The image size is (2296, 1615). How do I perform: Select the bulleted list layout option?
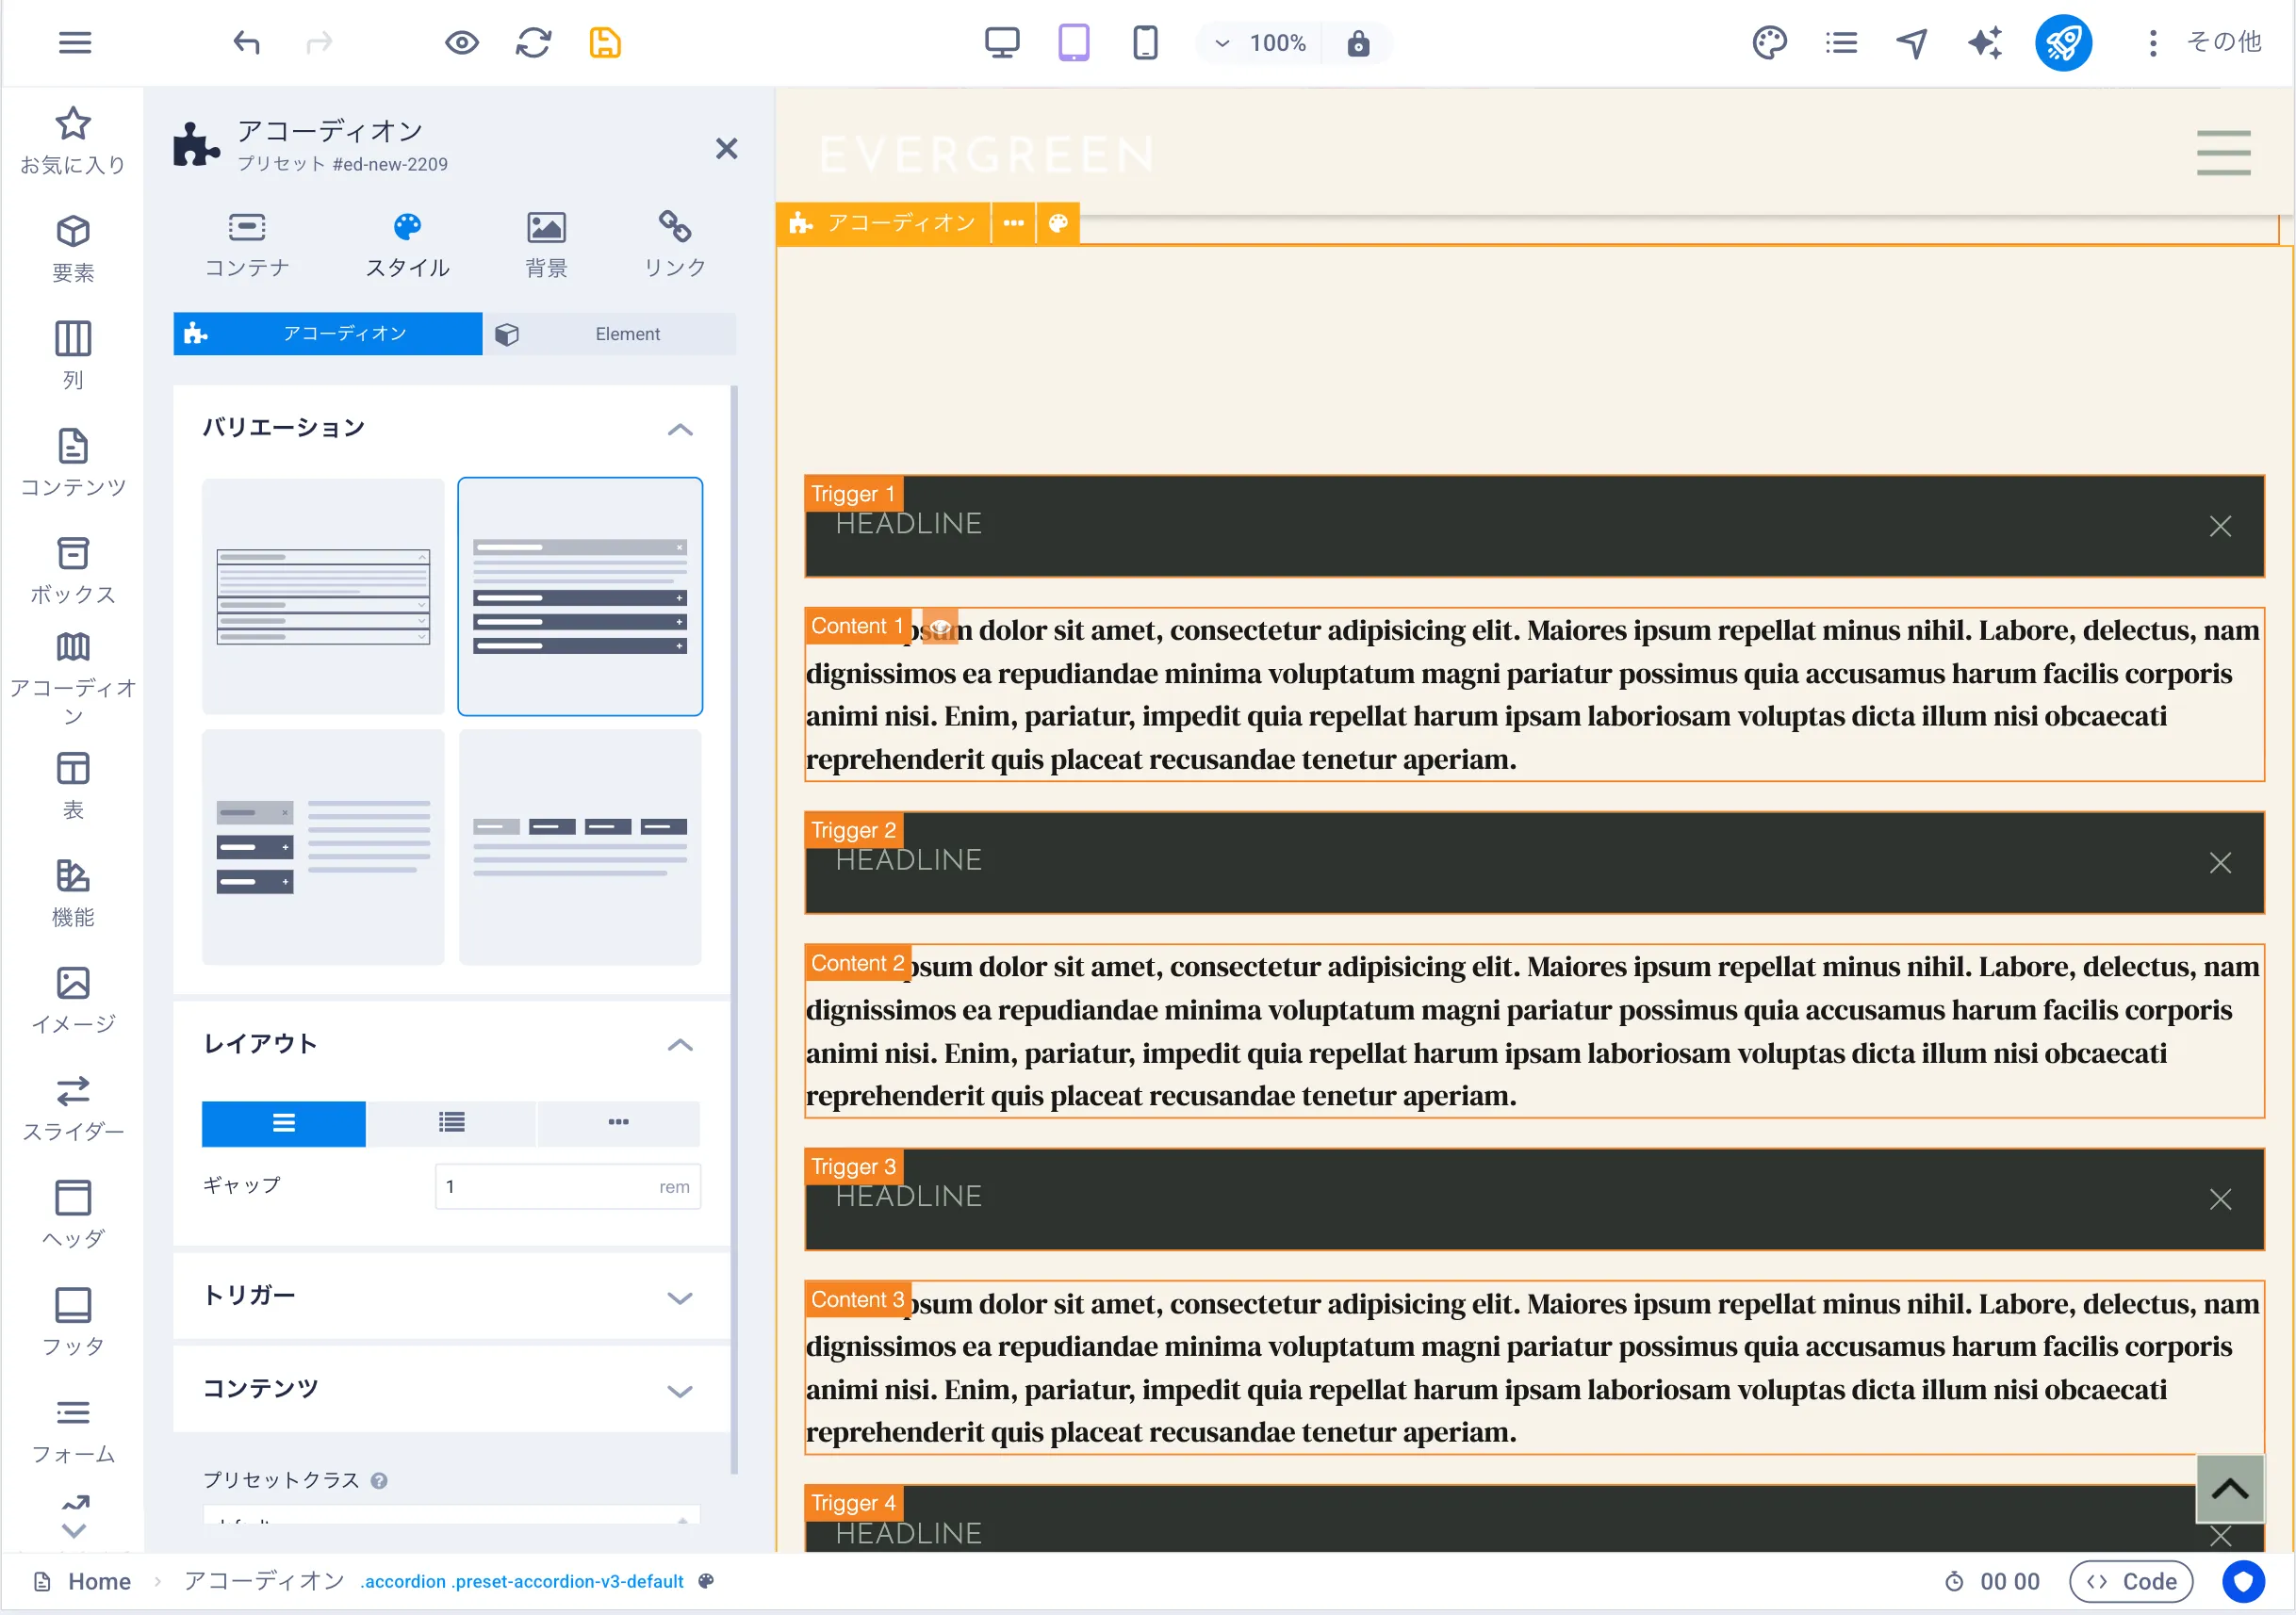[452, 1123]
